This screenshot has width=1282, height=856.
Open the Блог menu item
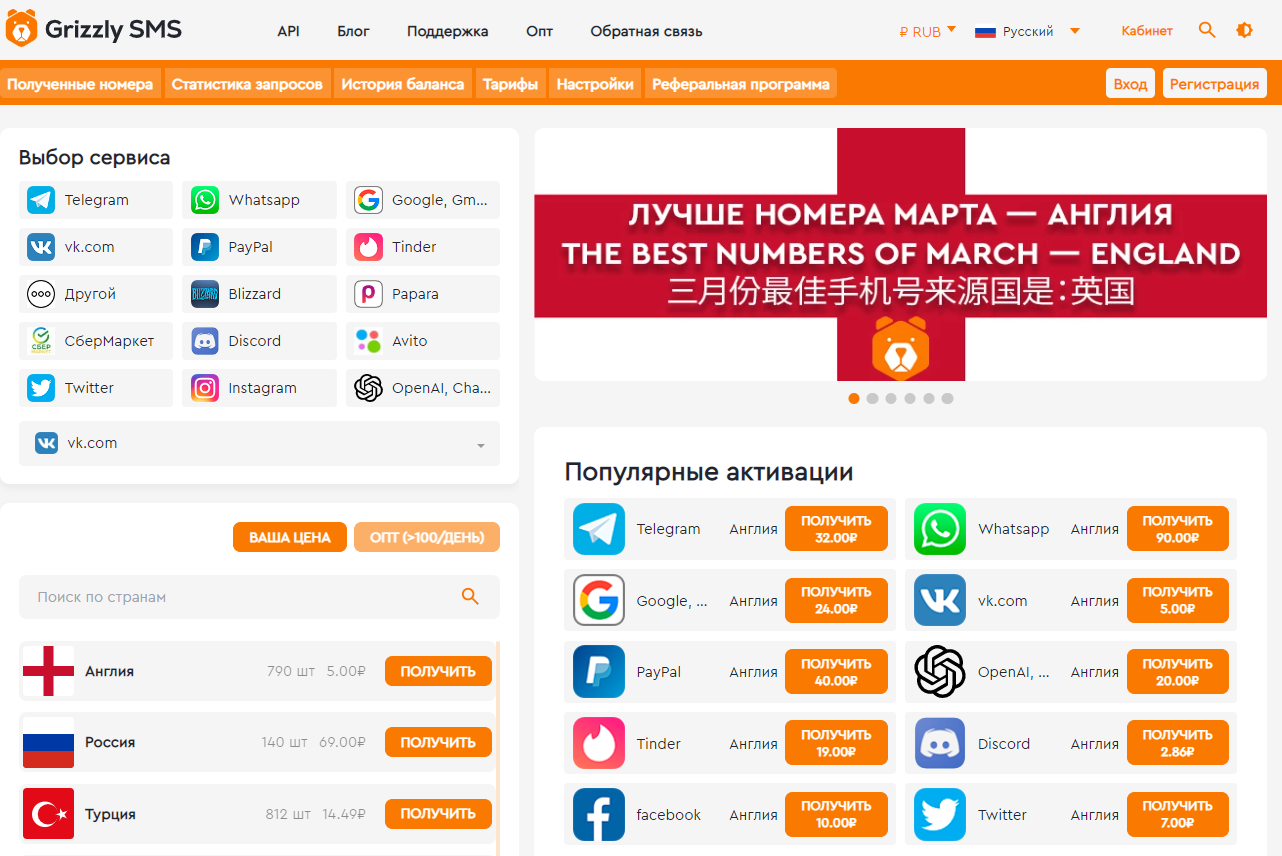coord(353,31)
